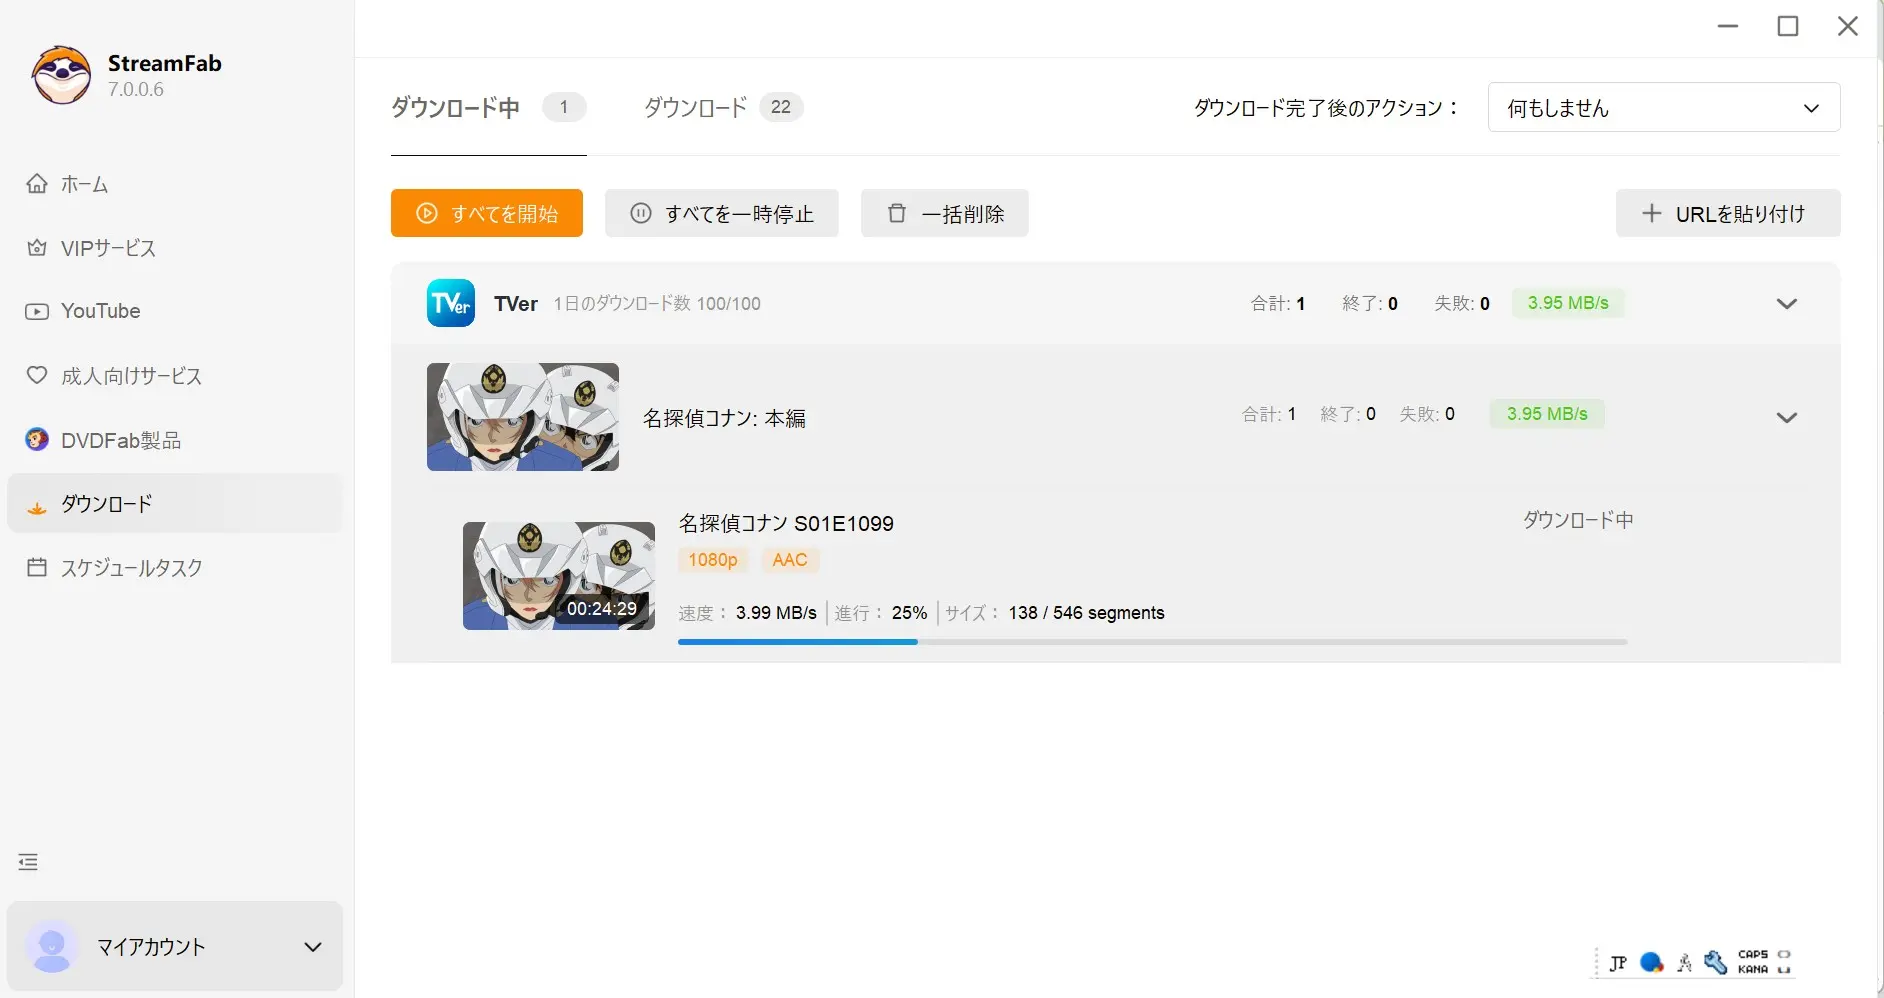Select ダウンロード in the sidebar
This screenshot has height=998, width=1884.
point(175,504)
